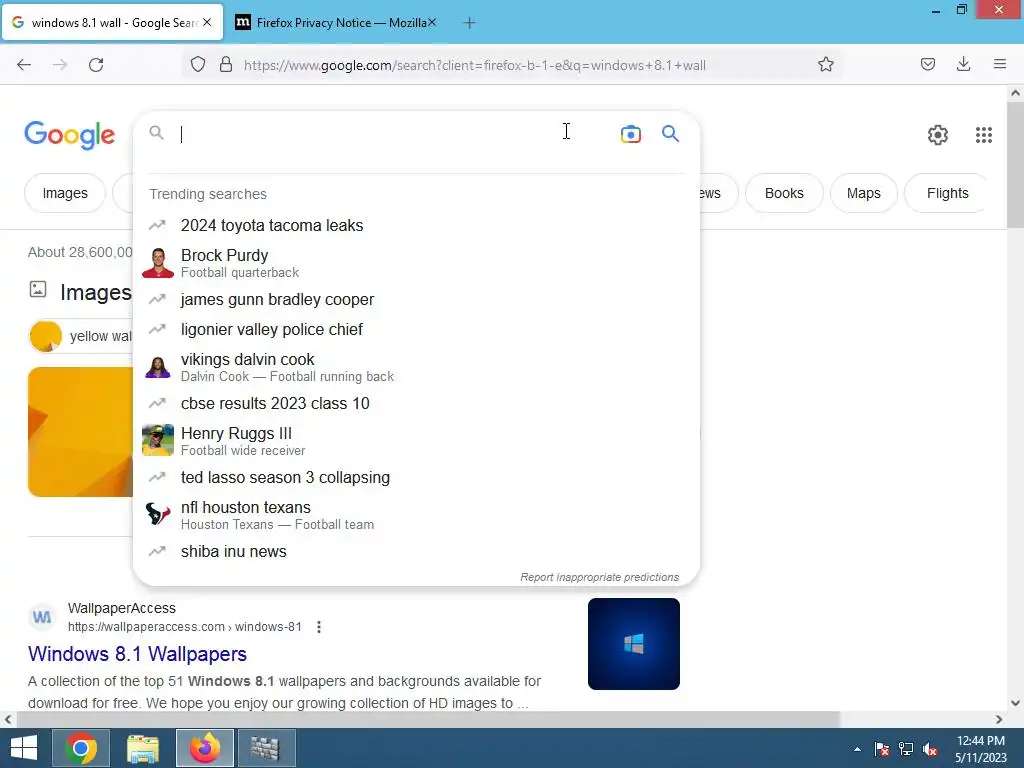Save page to Pocket
1024x768 pixels.
927,64
